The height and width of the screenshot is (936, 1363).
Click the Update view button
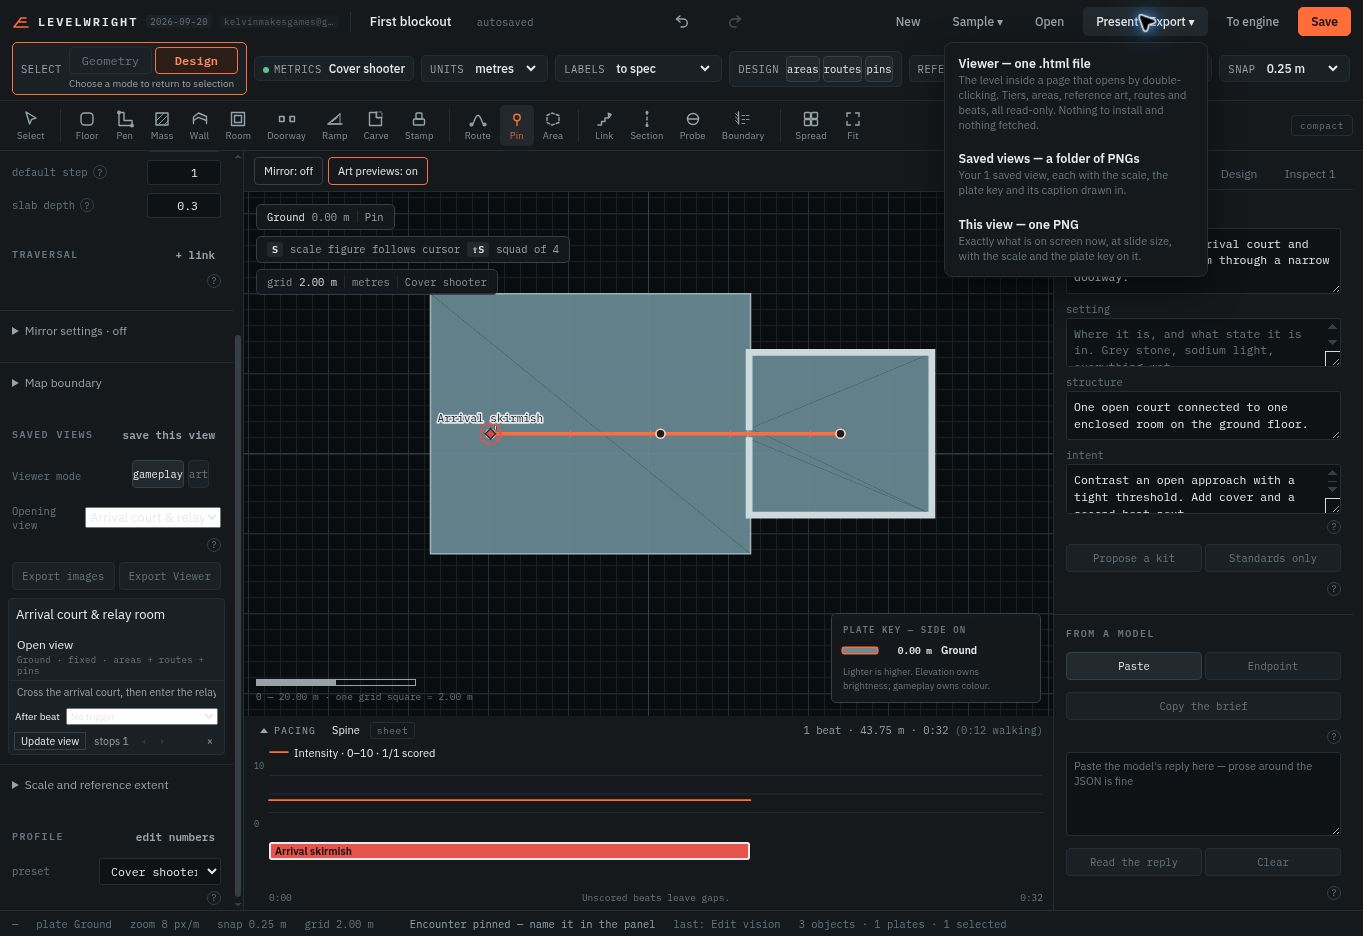point(50,741)
